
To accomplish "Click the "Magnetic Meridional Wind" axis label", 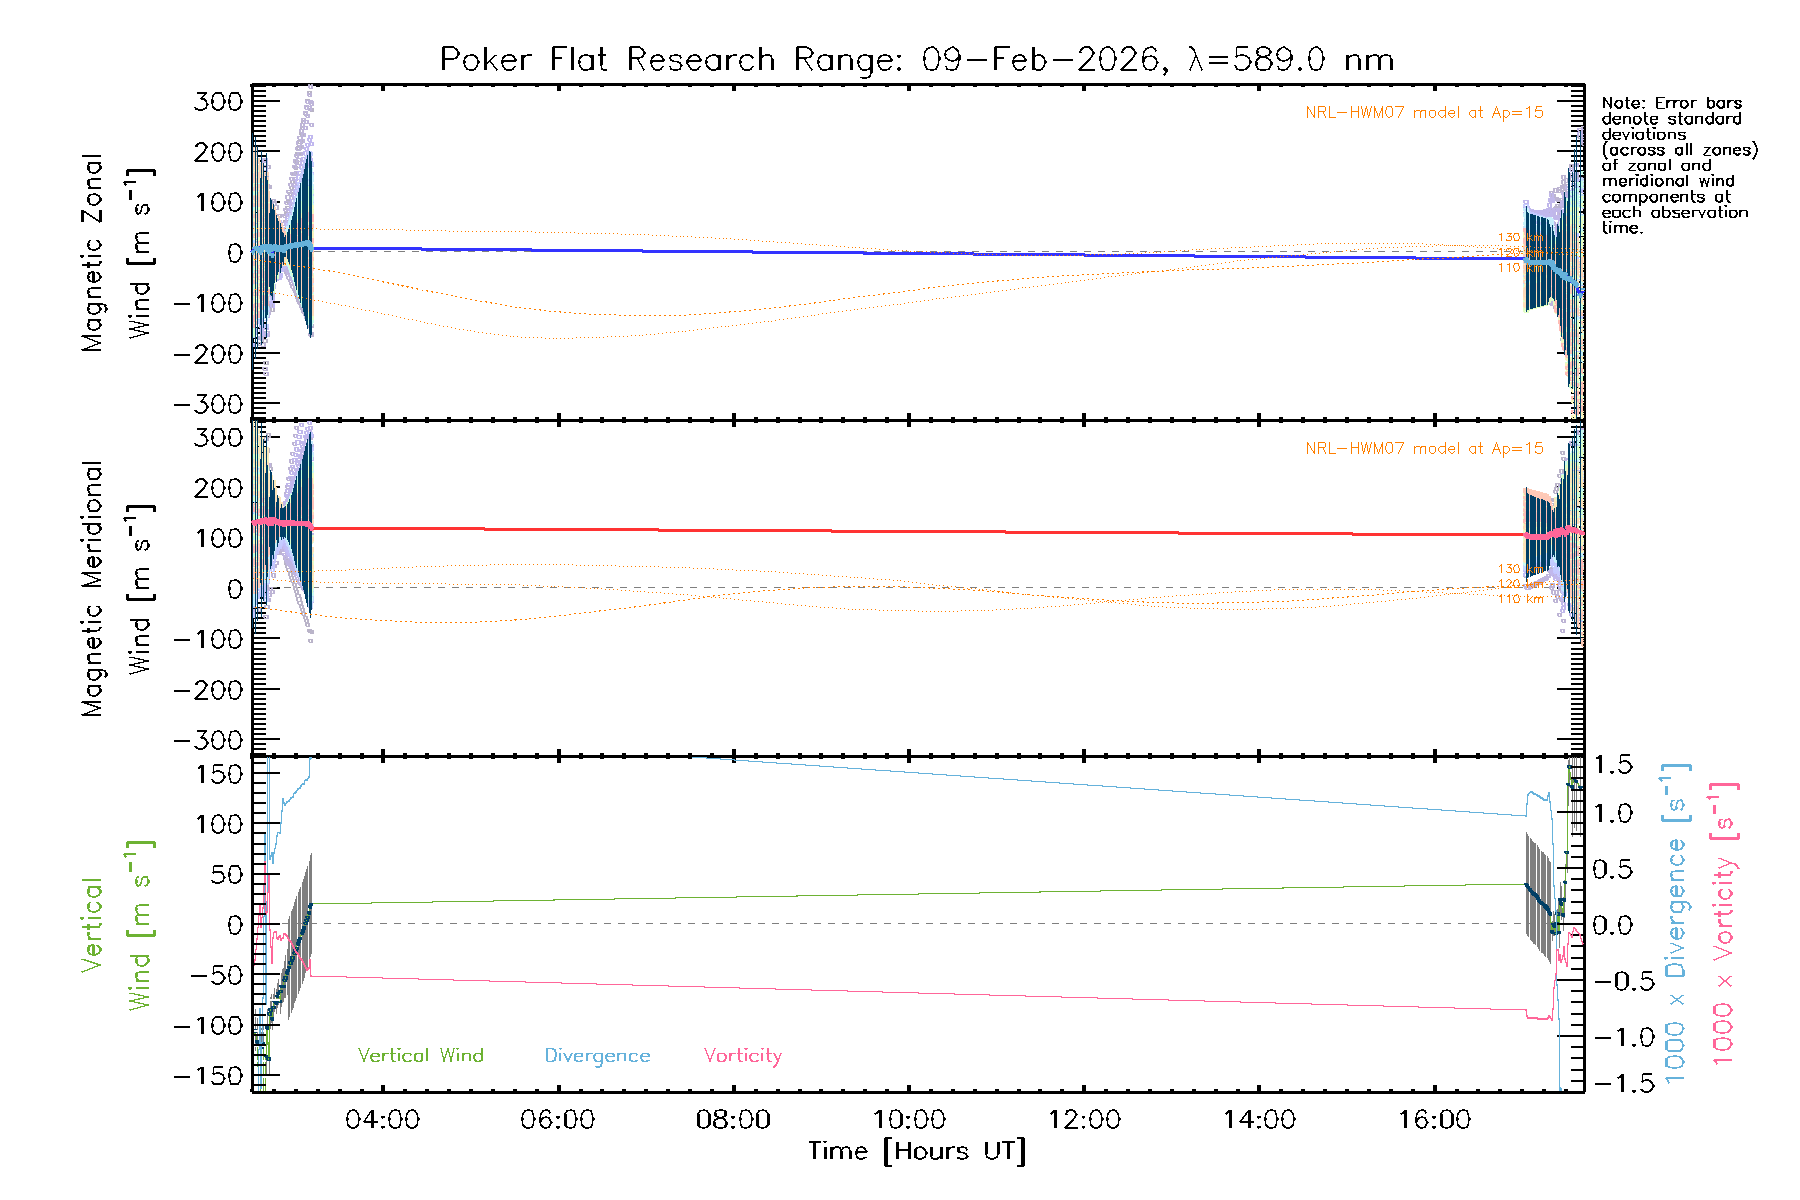I will tap(115, 588).
